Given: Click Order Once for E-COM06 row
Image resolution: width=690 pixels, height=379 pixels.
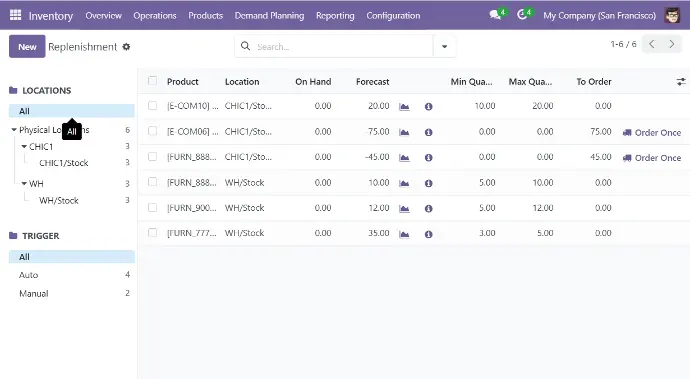Looking at the screenshot, I should pyautogui.click(x=652, y=132).
